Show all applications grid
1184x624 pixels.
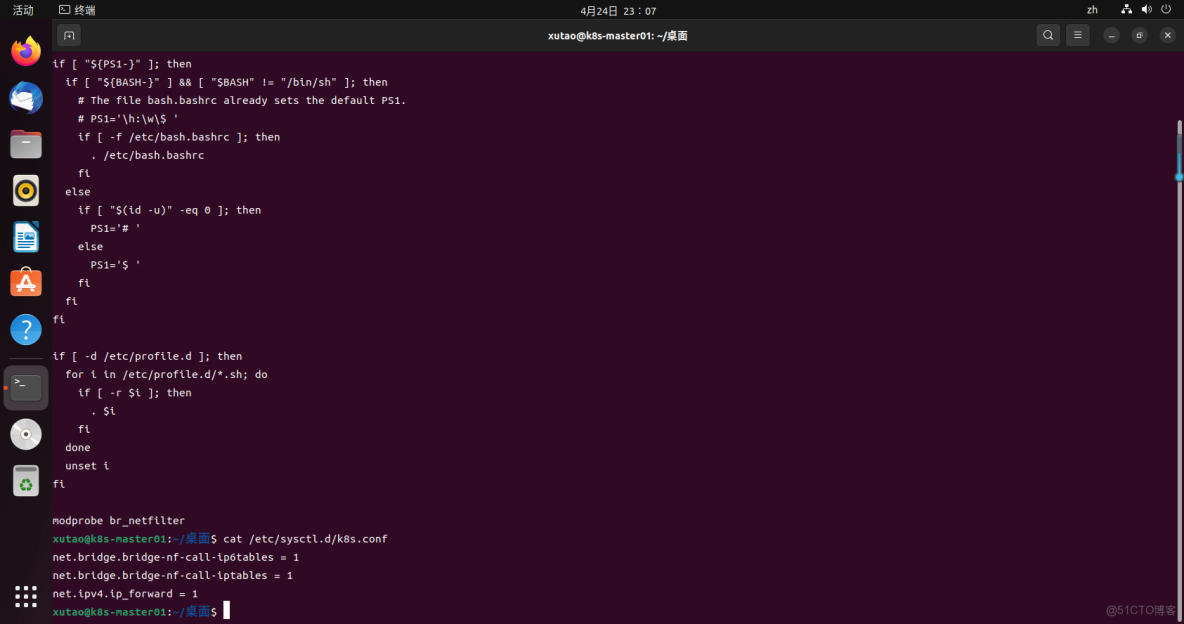[x=26, y=596]
